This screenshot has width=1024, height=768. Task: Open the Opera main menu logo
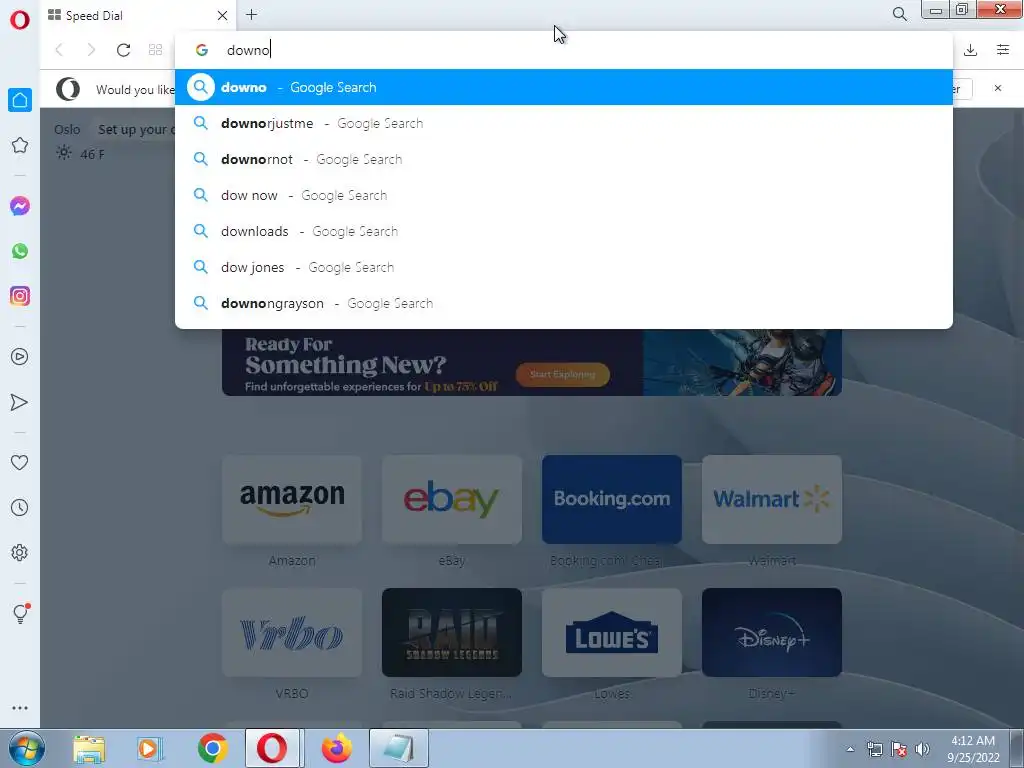coord(20,20)
